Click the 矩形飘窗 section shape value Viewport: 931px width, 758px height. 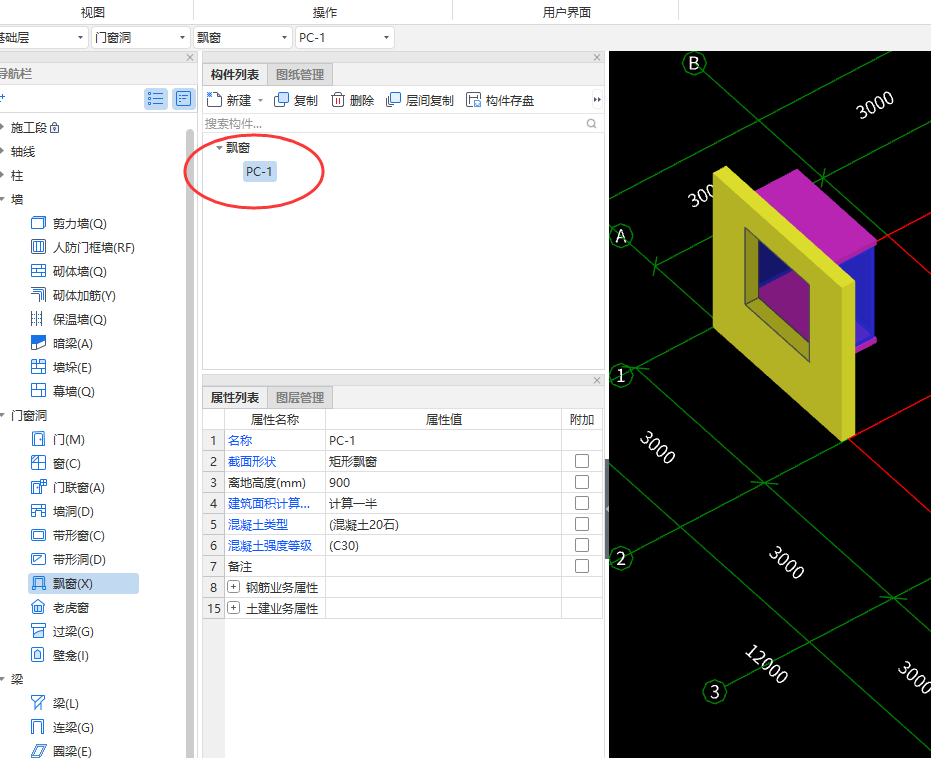[443, 461]
